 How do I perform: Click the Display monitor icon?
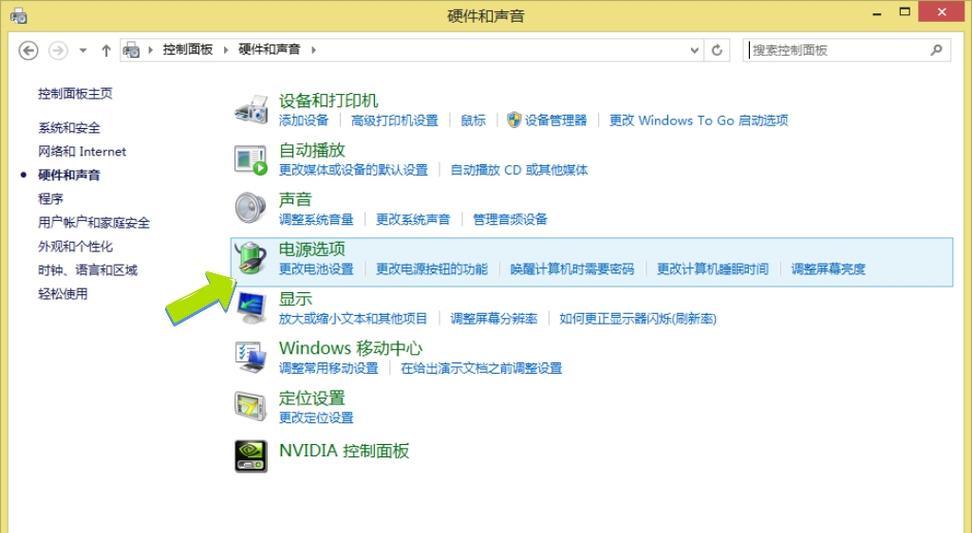(252, 308)
